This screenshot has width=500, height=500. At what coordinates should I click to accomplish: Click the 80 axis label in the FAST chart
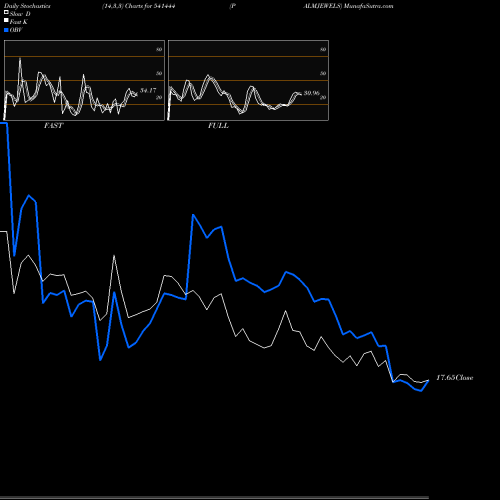[159, 49]
